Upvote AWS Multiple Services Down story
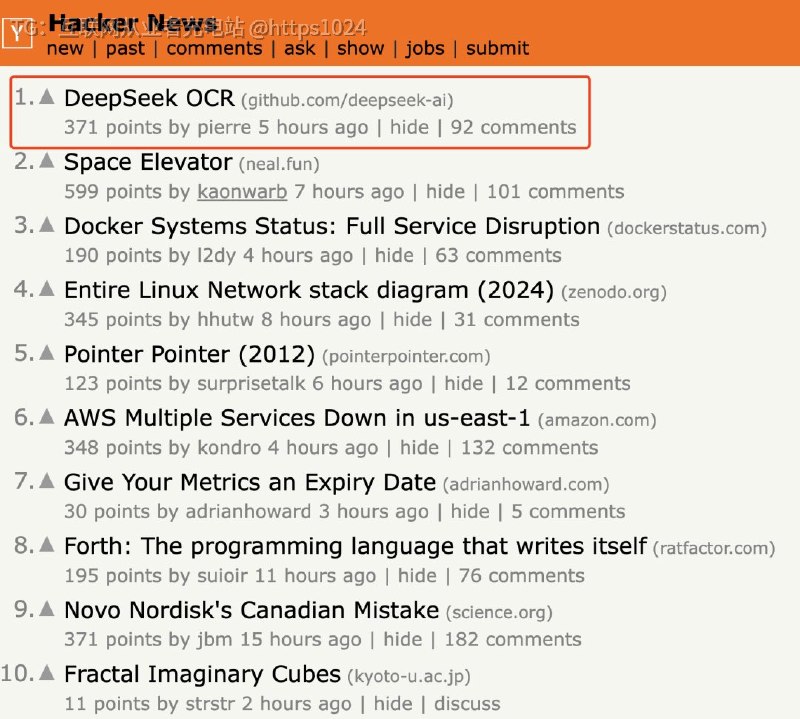This screenshot has width=800, height=719. coord(47,416)
